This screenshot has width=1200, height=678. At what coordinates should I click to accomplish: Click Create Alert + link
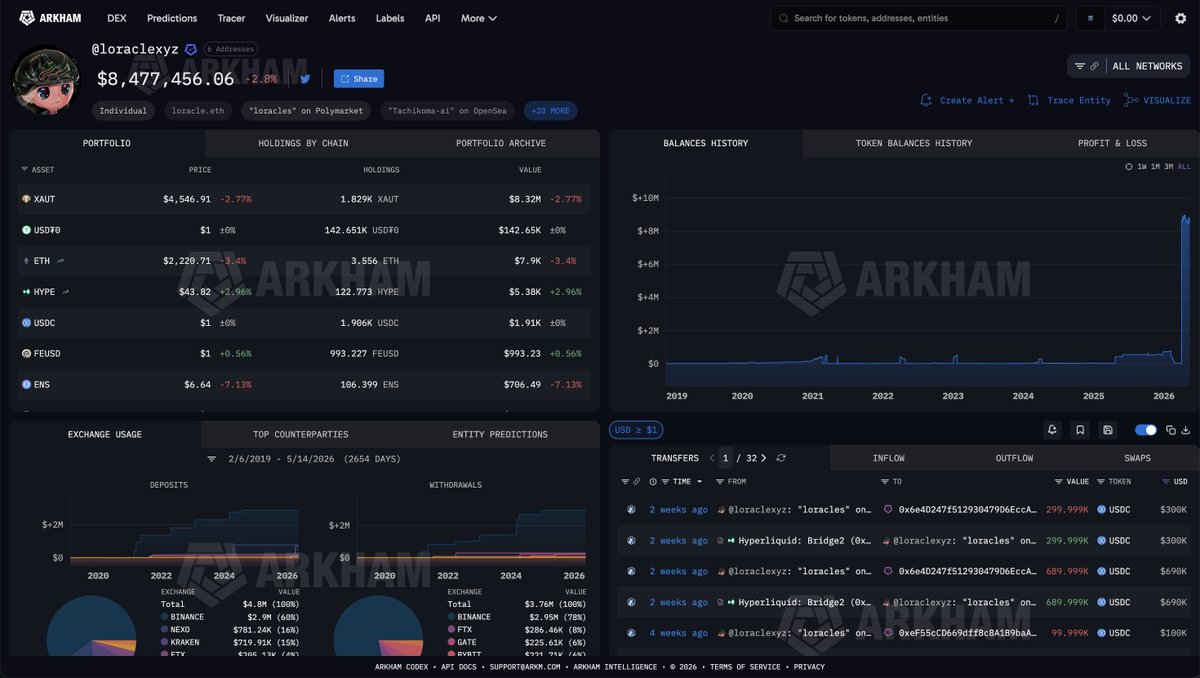[967, 100]
